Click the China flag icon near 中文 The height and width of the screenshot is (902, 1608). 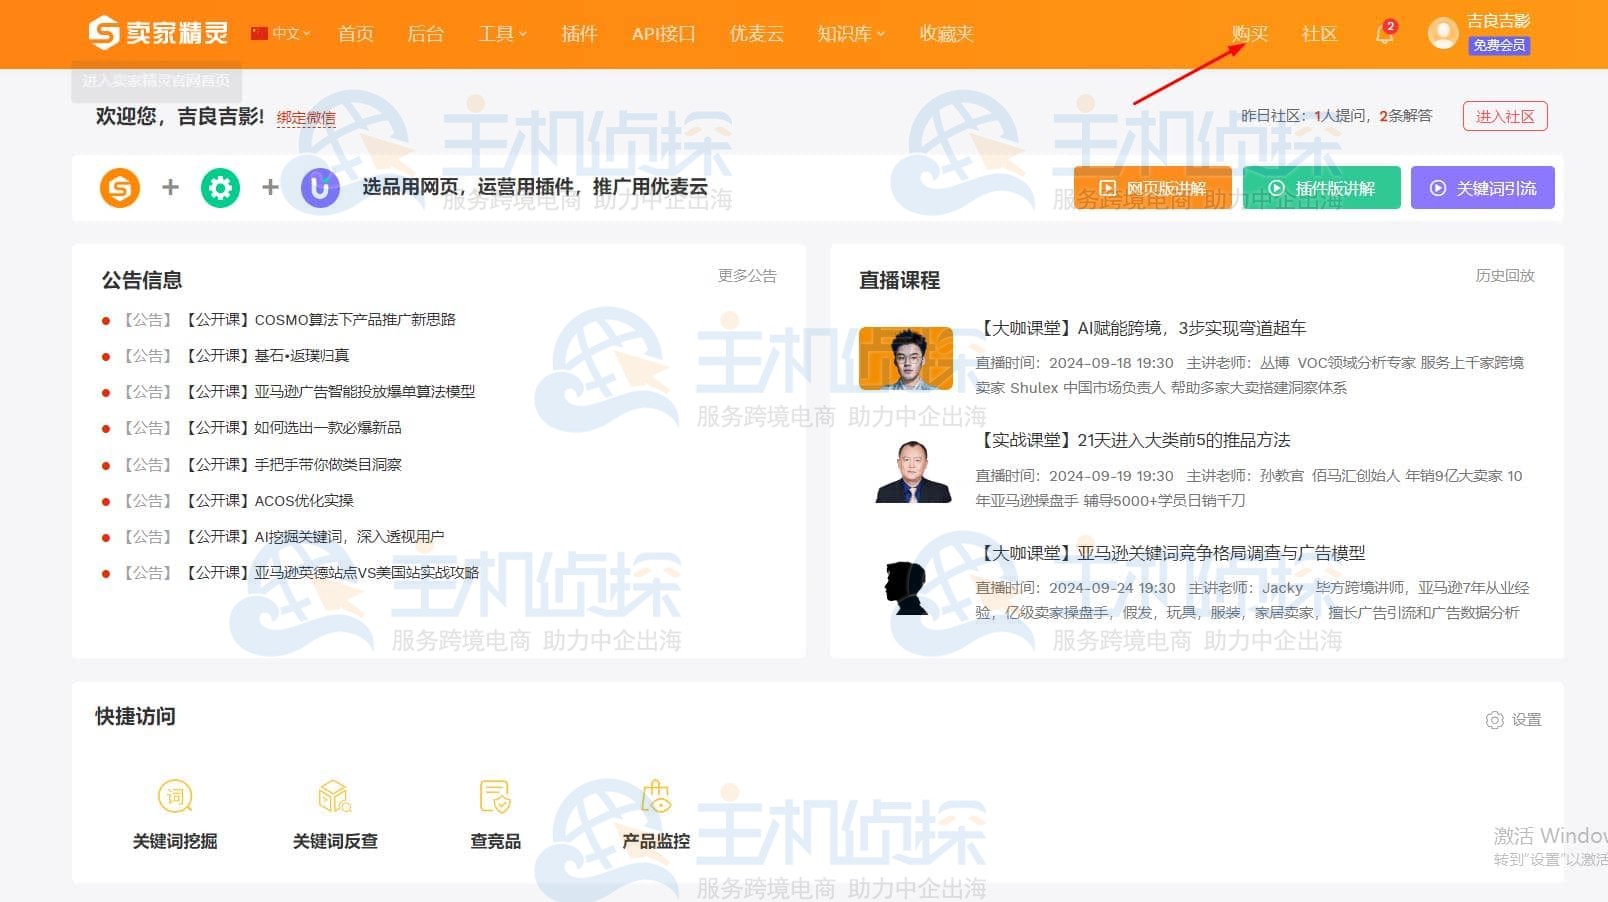pos(259,32)
